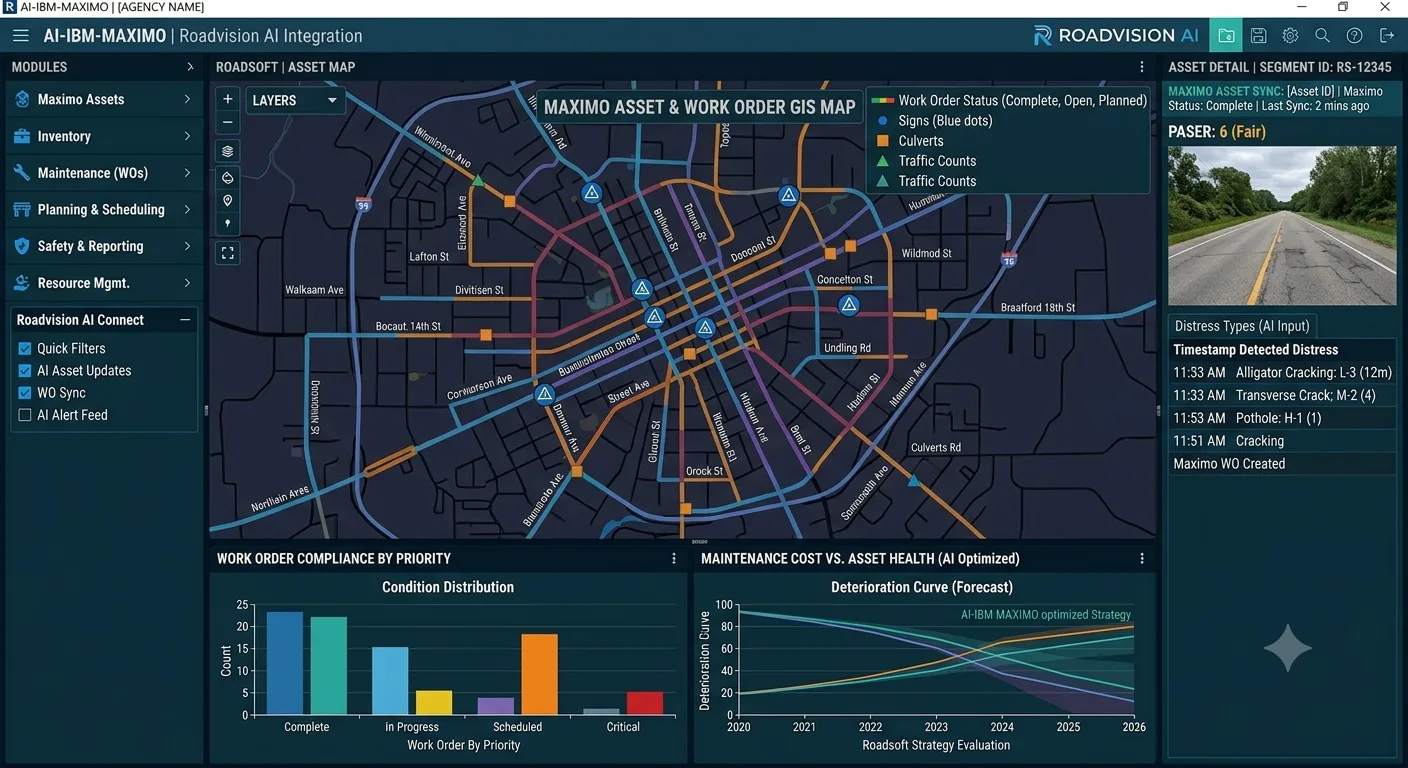Click blue triangle marker near Culverts Rd
Viewport: 1408px width, 768px height.
913,481
